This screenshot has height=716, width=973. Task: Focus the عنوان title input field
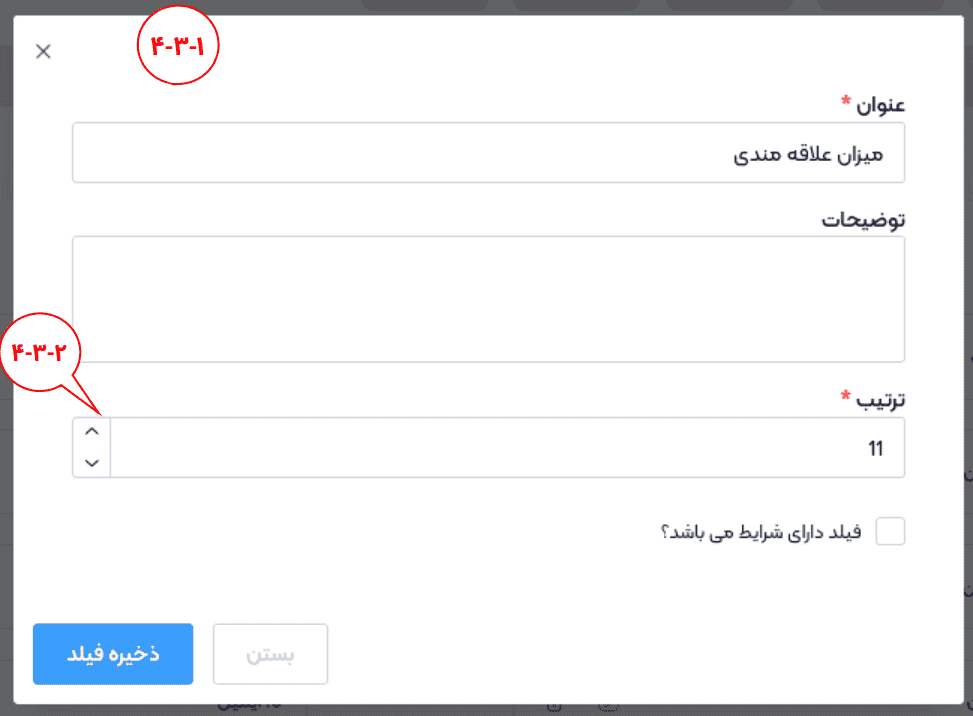[x=488, y=153]
